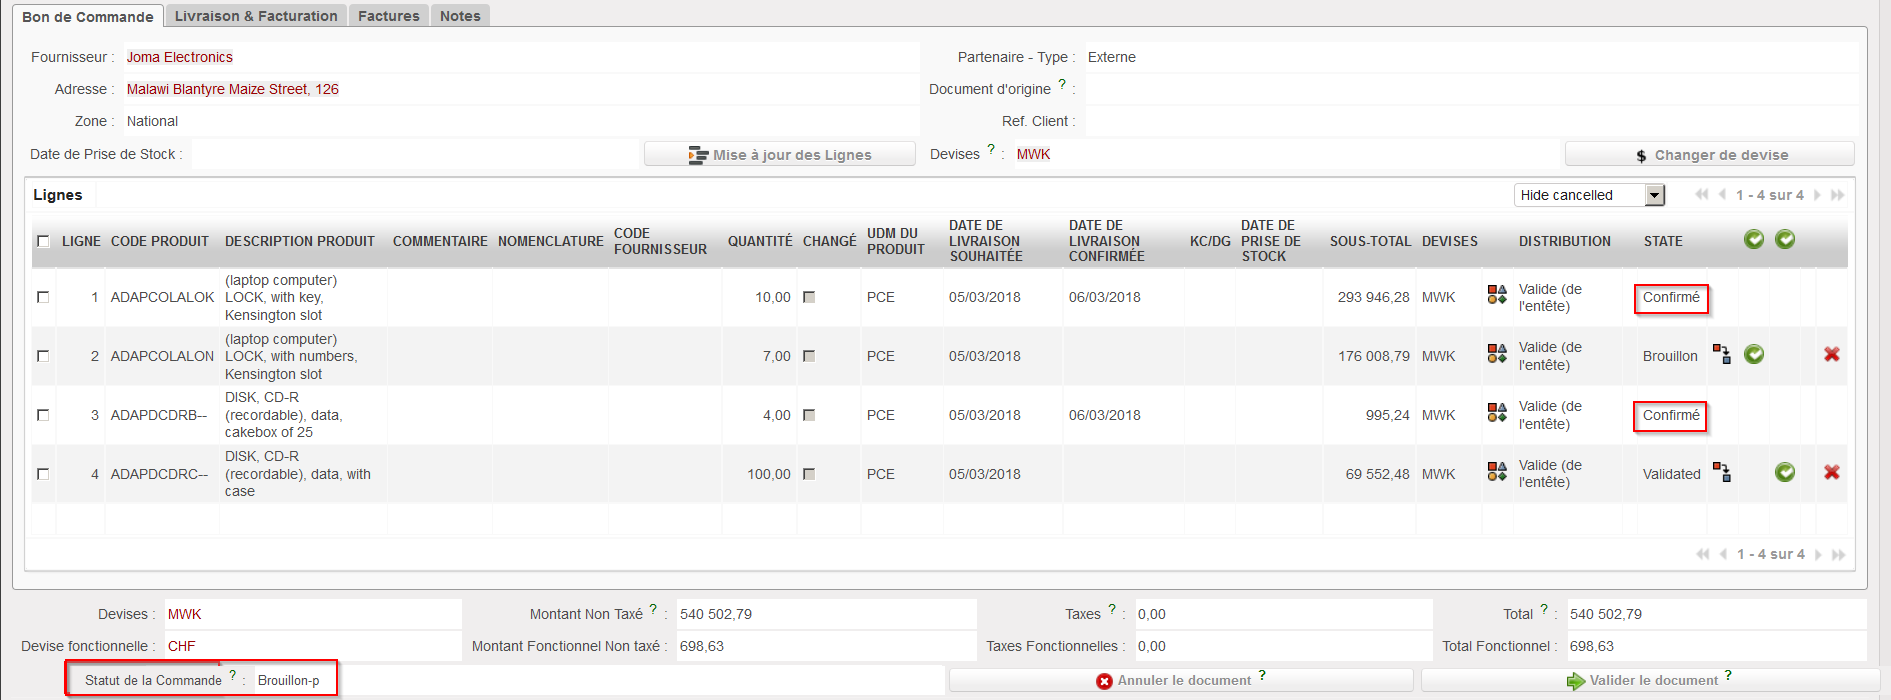Go to next page in top pager
The width and height of the screenshot is (1891, 700).
point(1817,195)
